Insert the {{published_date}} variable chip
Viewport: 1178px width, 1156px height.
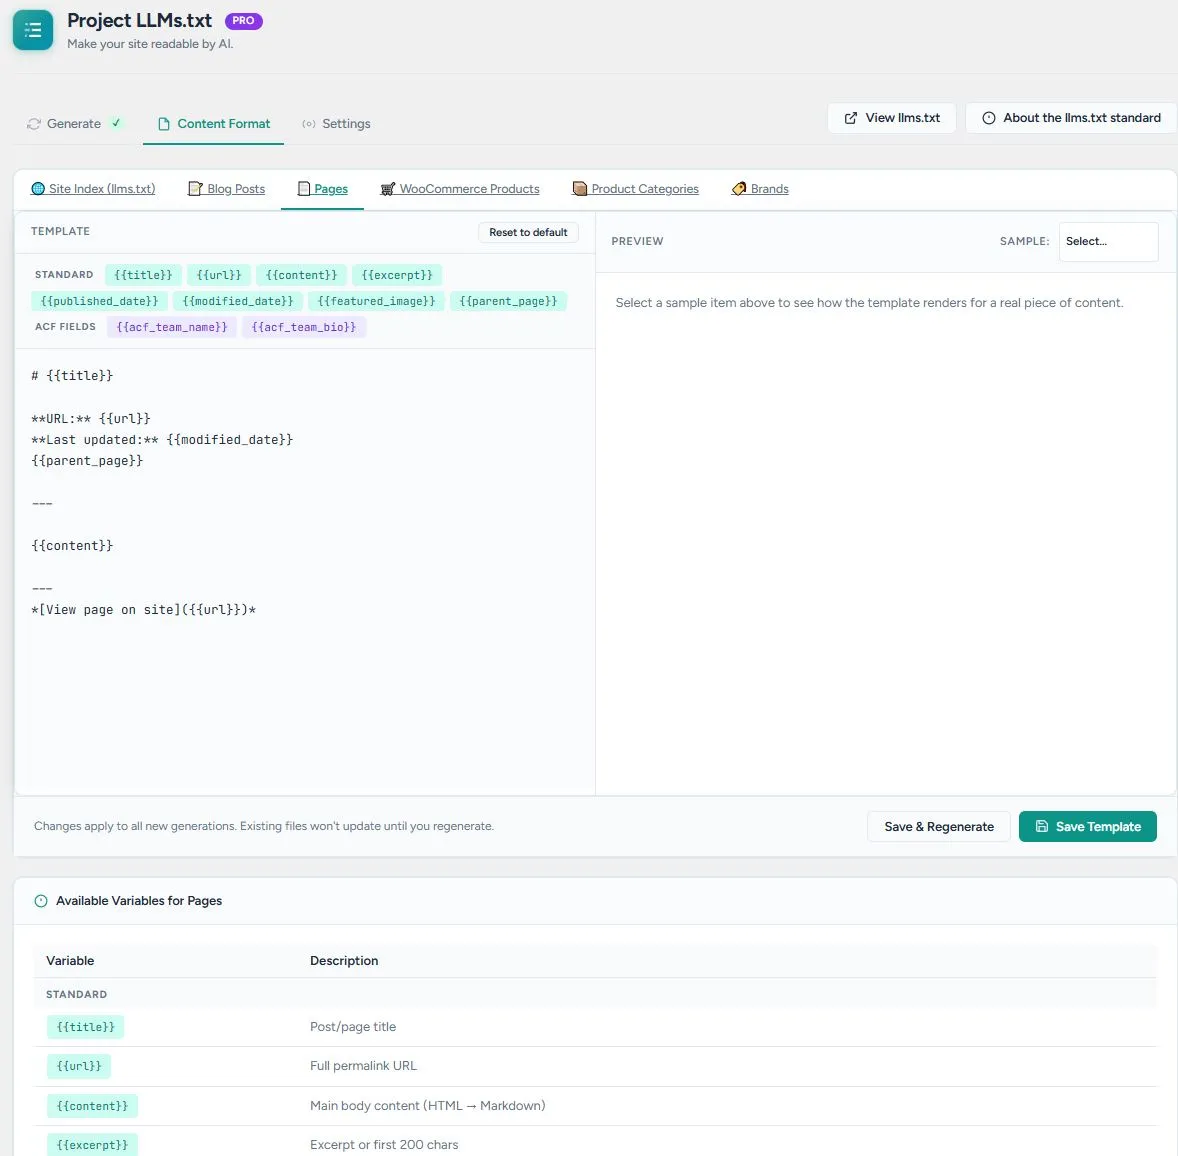pos(99,301)
